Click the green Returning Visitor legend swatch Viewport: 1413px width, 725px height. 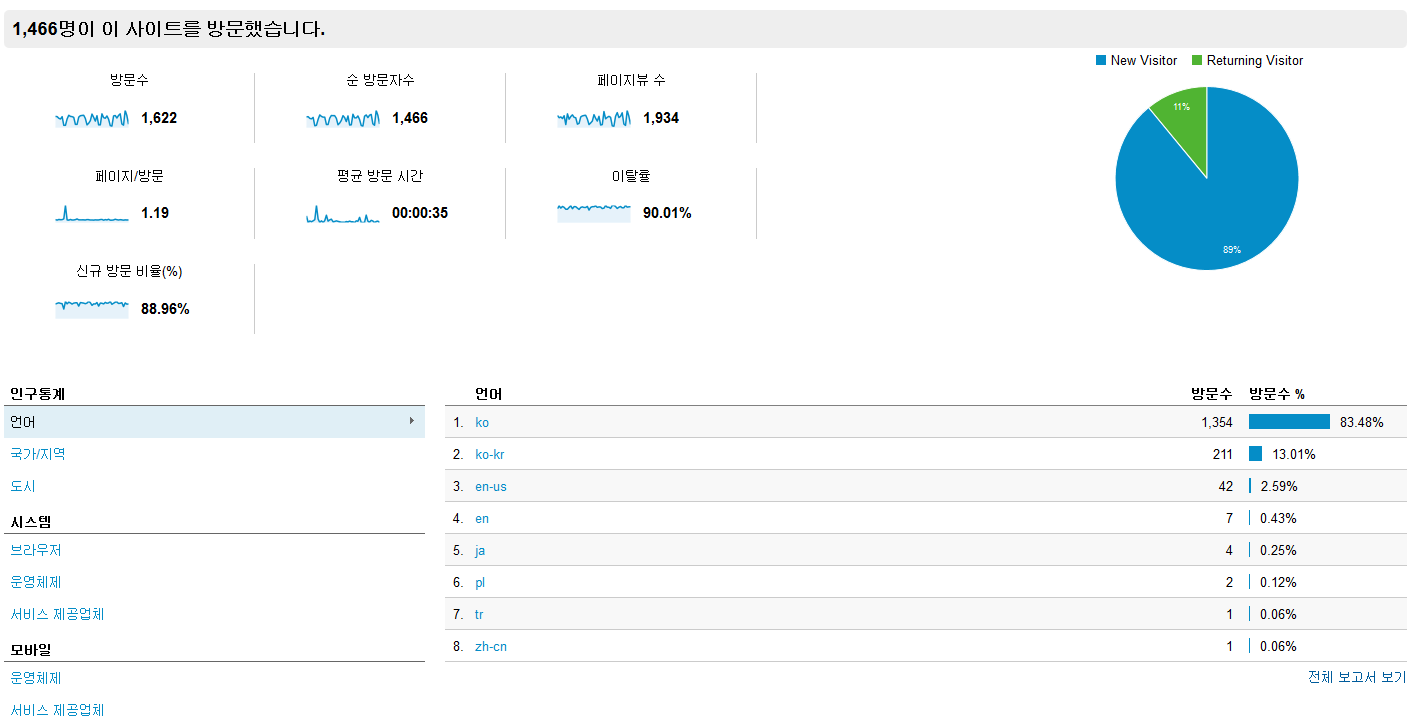1197,61
